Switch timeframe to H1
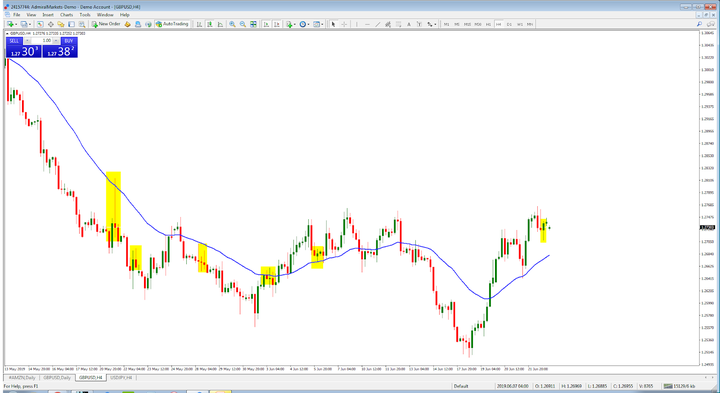This screenshot has height=393, width=720. [x=489, y=24]
